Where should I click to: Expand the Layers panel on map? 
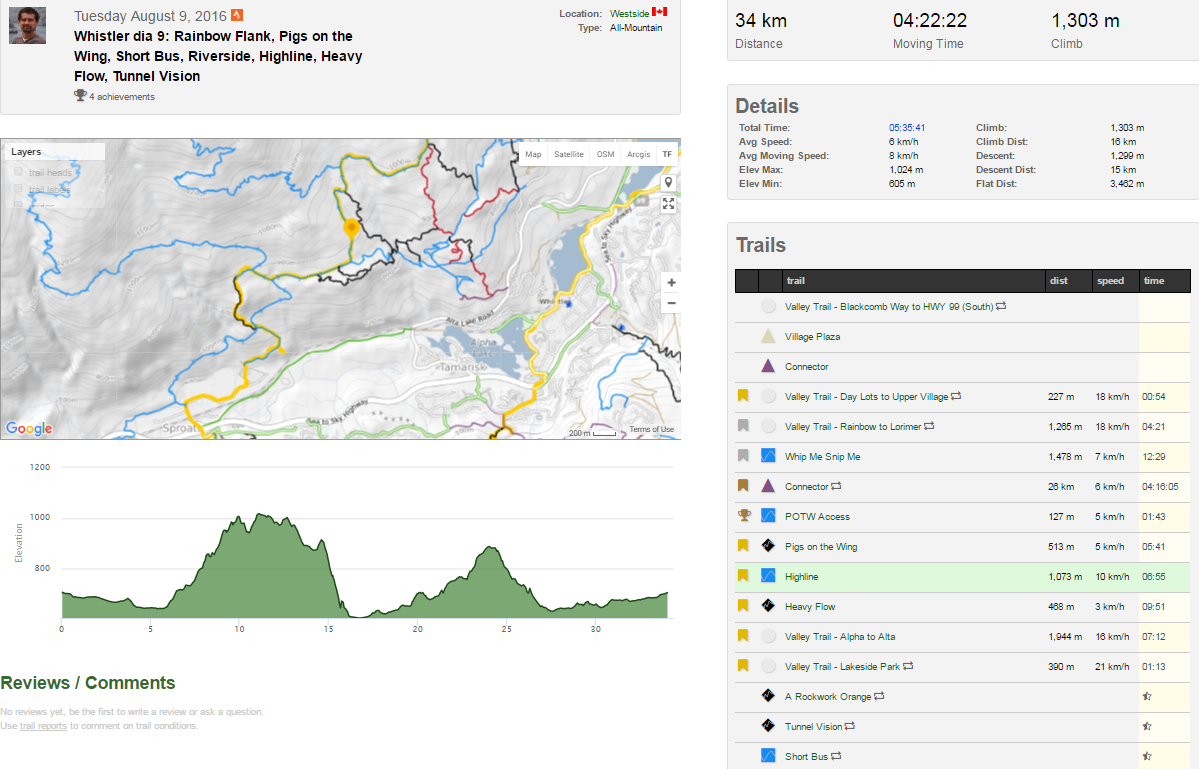(27, 152)
